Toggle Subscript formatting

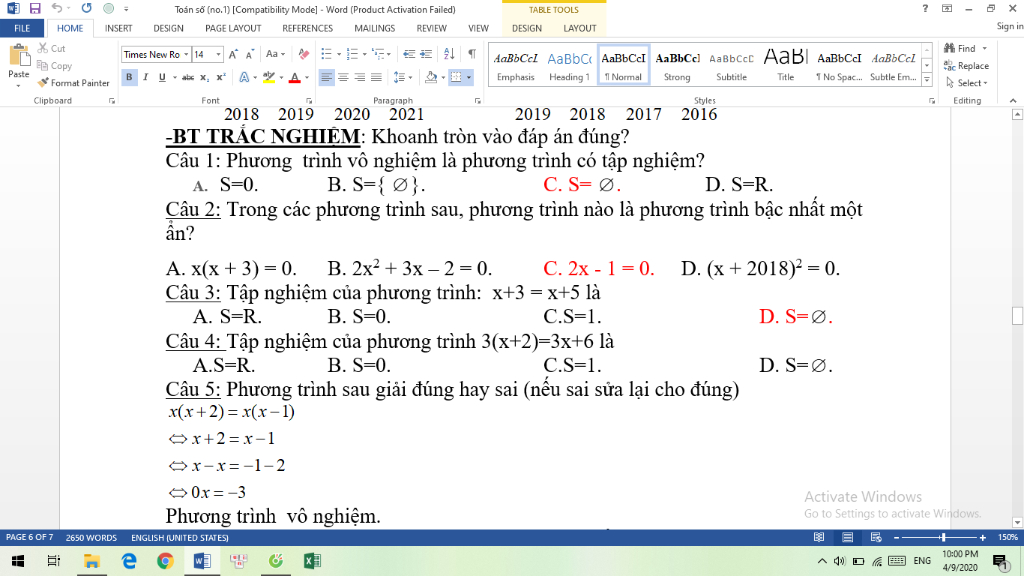pyautogui.click(x=204, y=77)
